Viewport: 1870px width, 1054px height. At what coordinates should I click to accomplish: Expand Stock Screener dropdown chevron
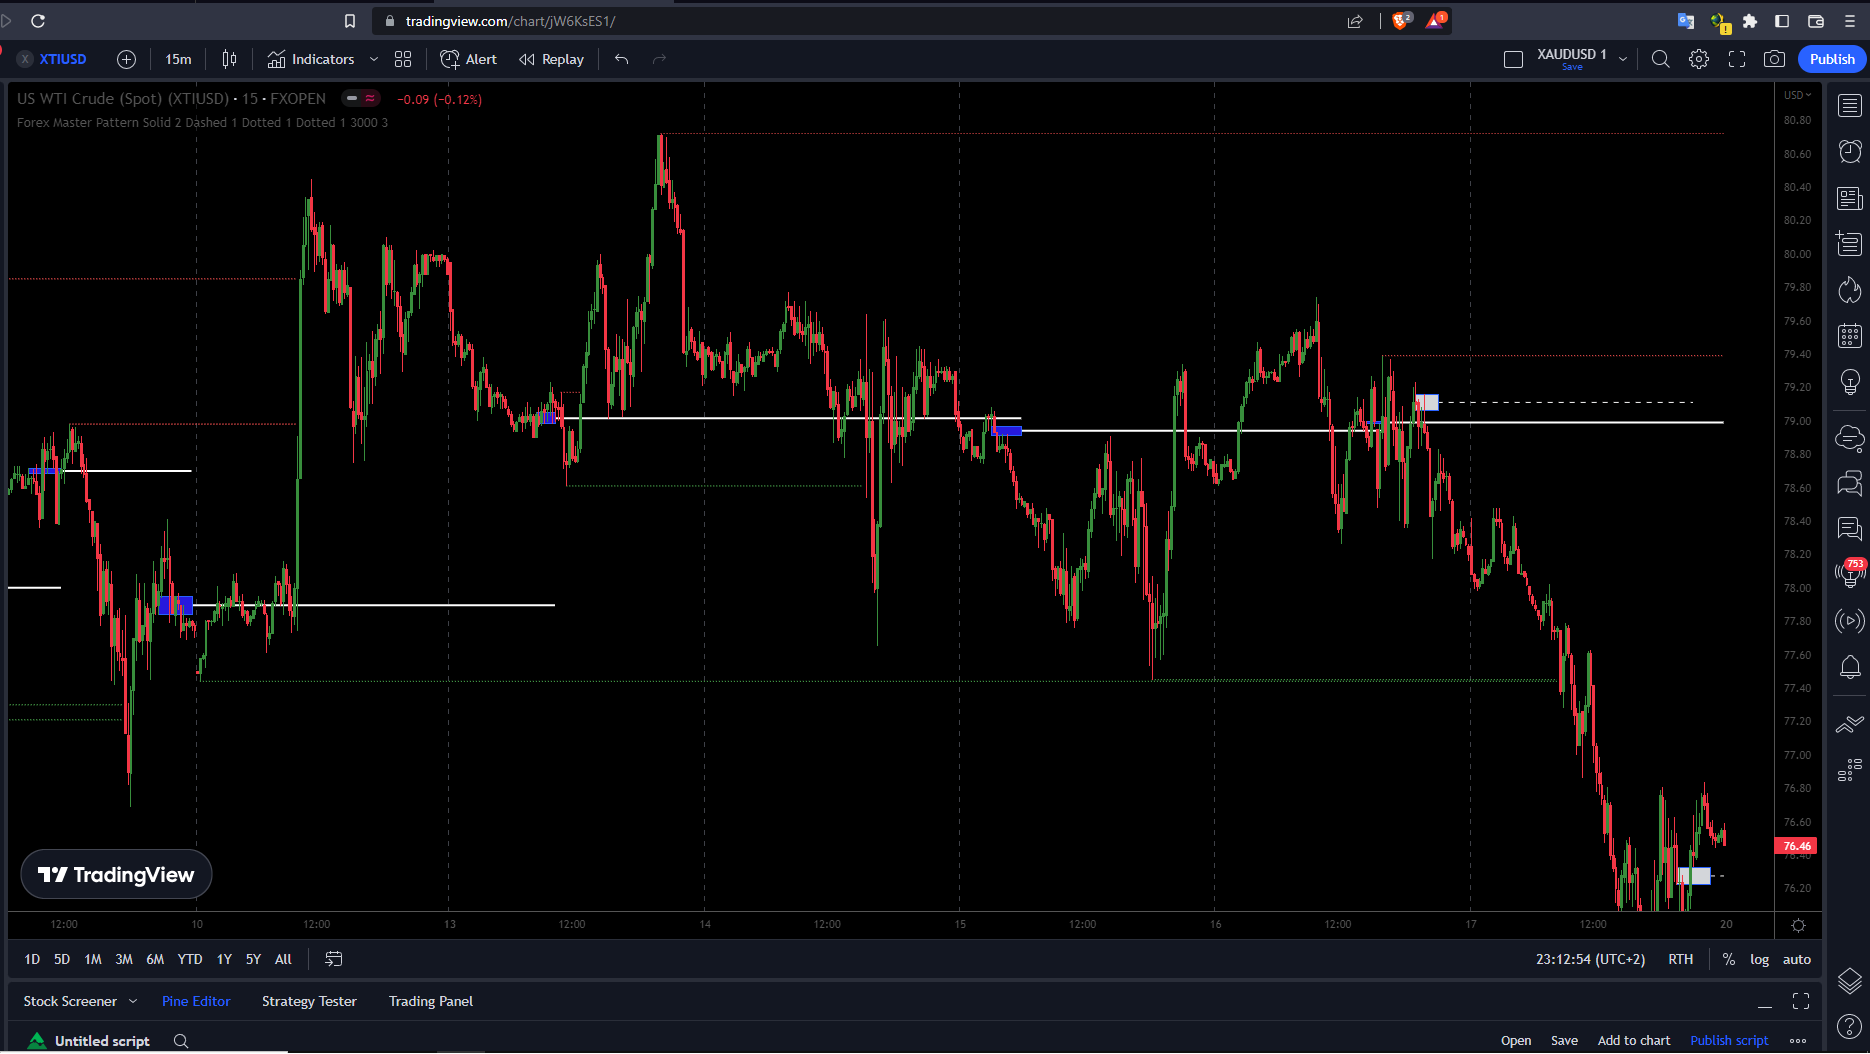pyautogui.click(x=133, y=1001)
